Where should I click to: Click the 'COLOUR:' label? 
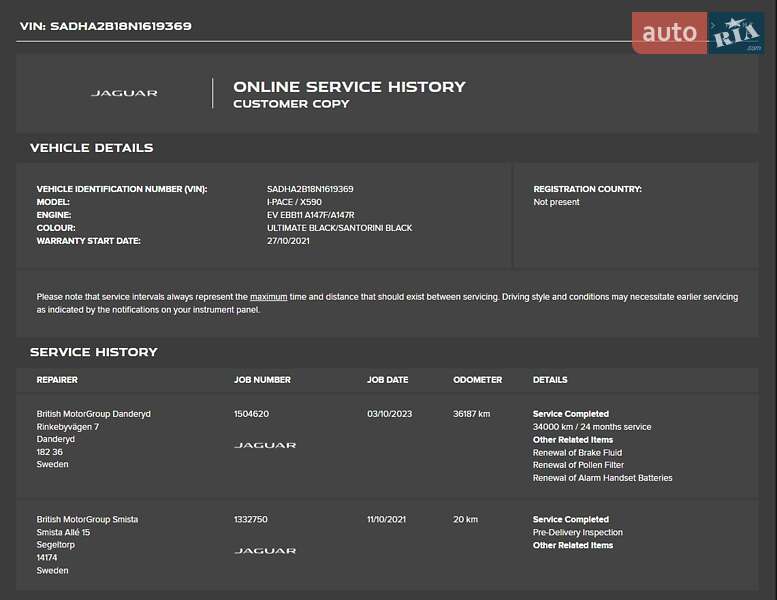pyautogui.click(x=56, y=228)
